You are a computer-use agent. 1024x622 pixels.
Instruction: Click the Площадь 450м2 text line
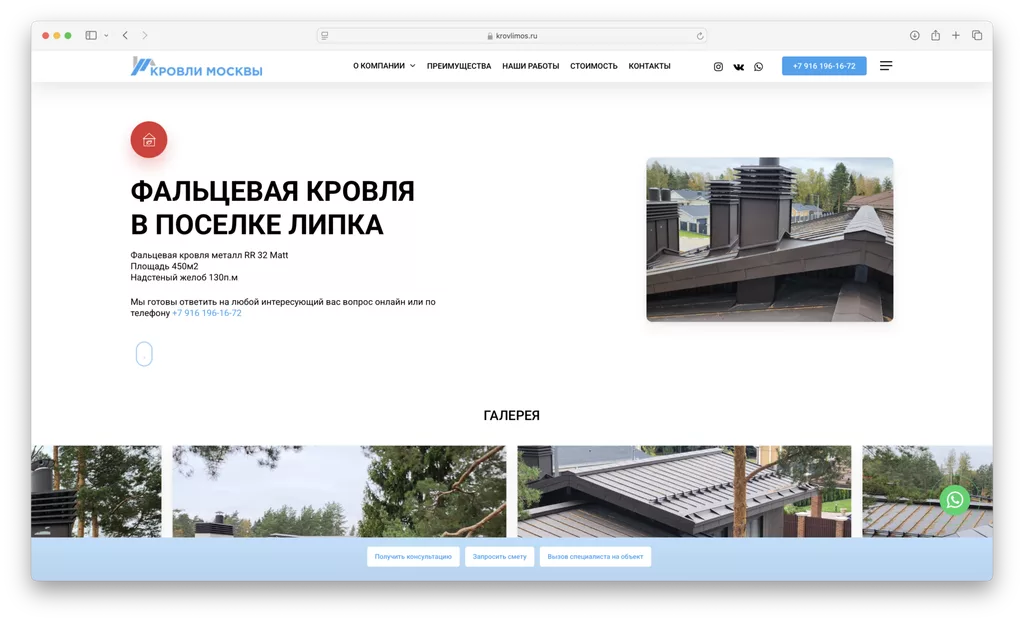(164, 267)
